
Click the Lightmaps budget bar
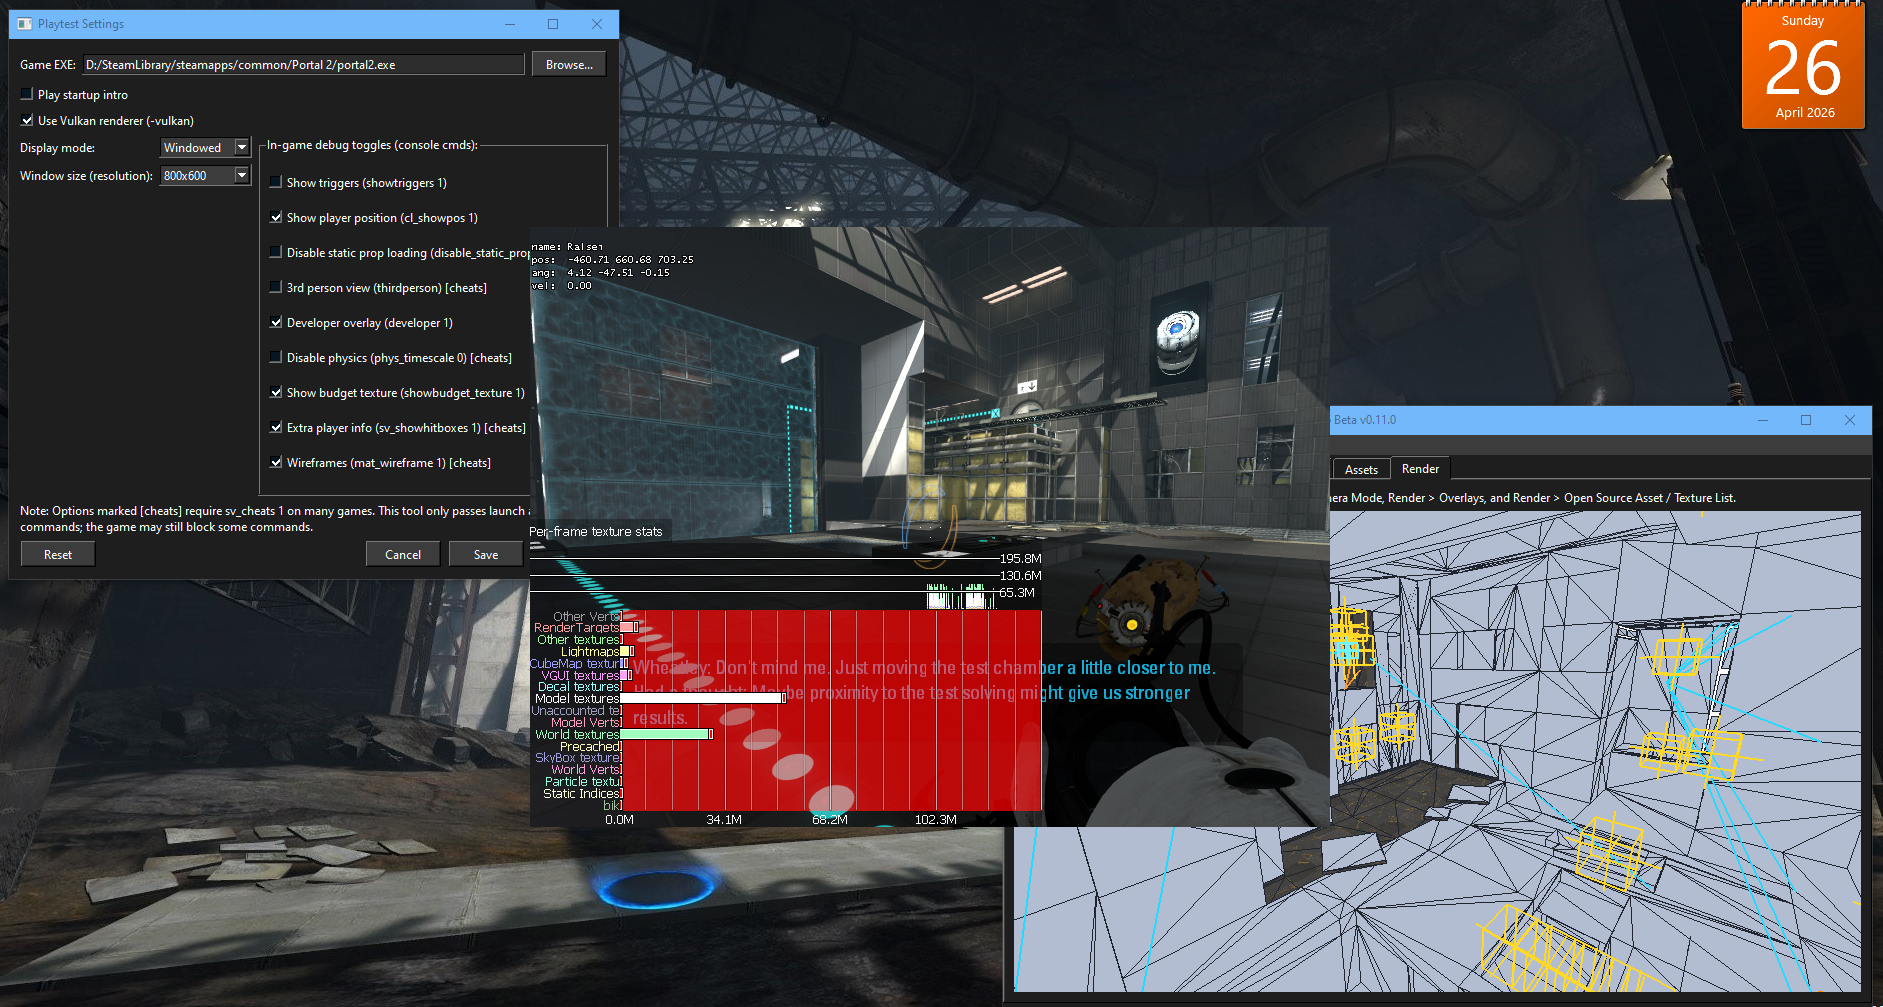click(x=627, y=651)
